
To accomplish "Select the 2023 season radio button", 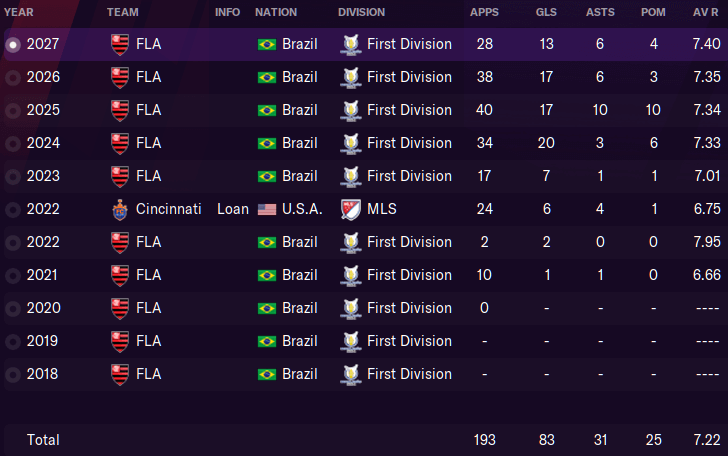I will (x=13, y=176).
